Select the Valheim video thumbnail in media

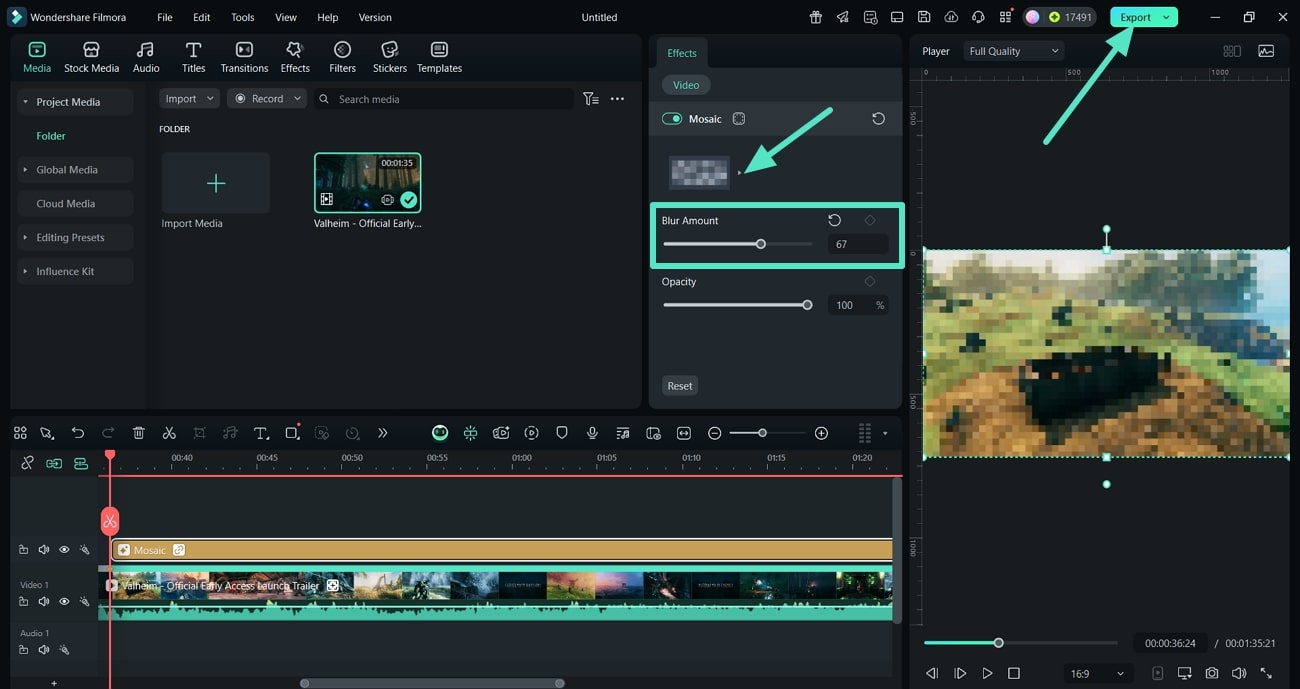[368, 183]
